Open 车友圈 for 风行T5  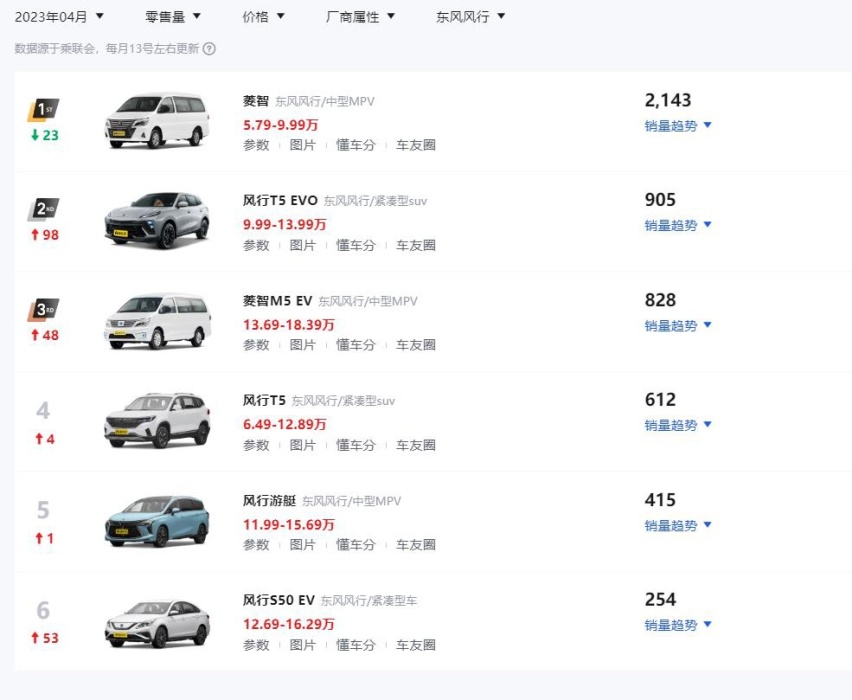click(416, 445)
